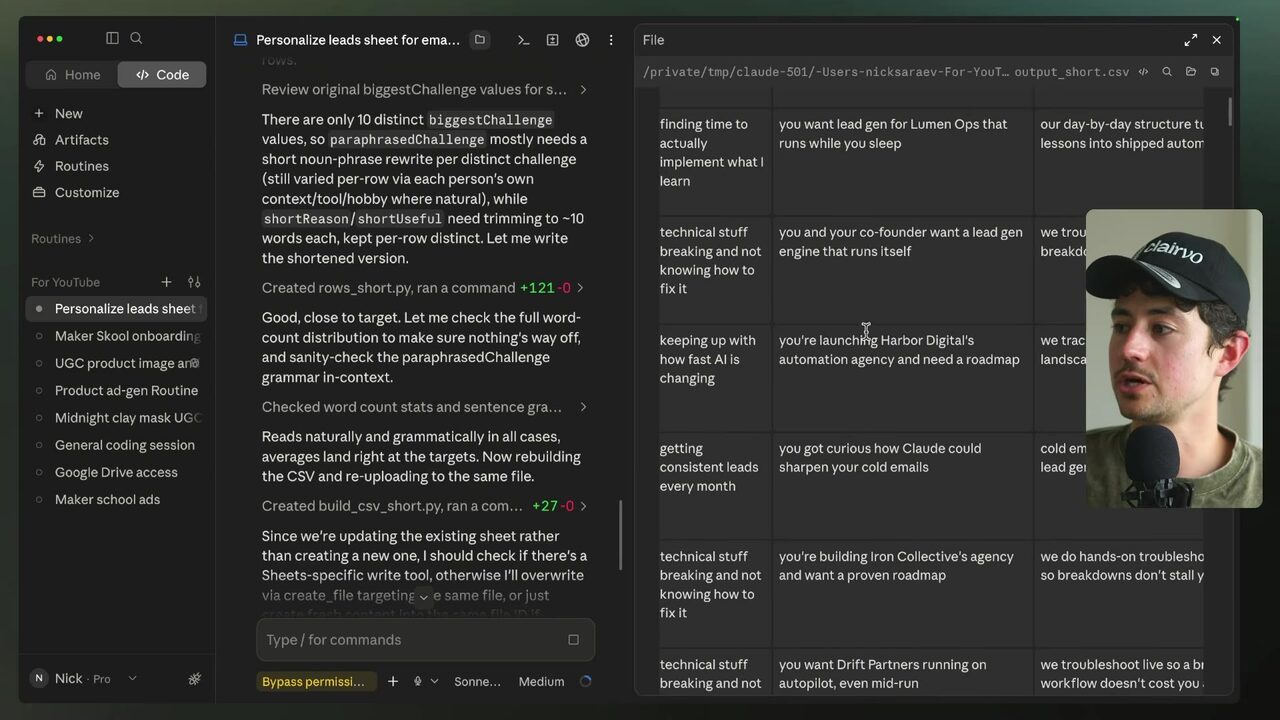Open filter settings icon in For YouTube
Image resolution: width=1280 pixels, height=720 pixels.
coord(194,282)
